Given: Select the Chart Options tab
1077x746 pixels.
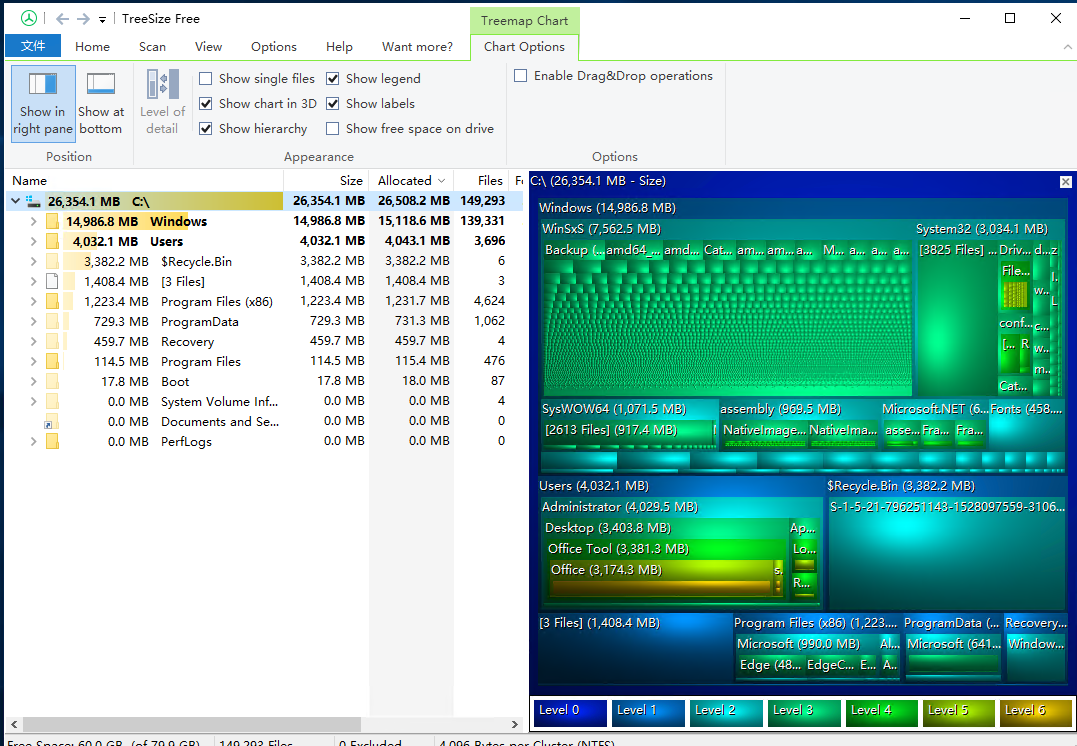Looking at the screenshot, I should tap(524, 47).
